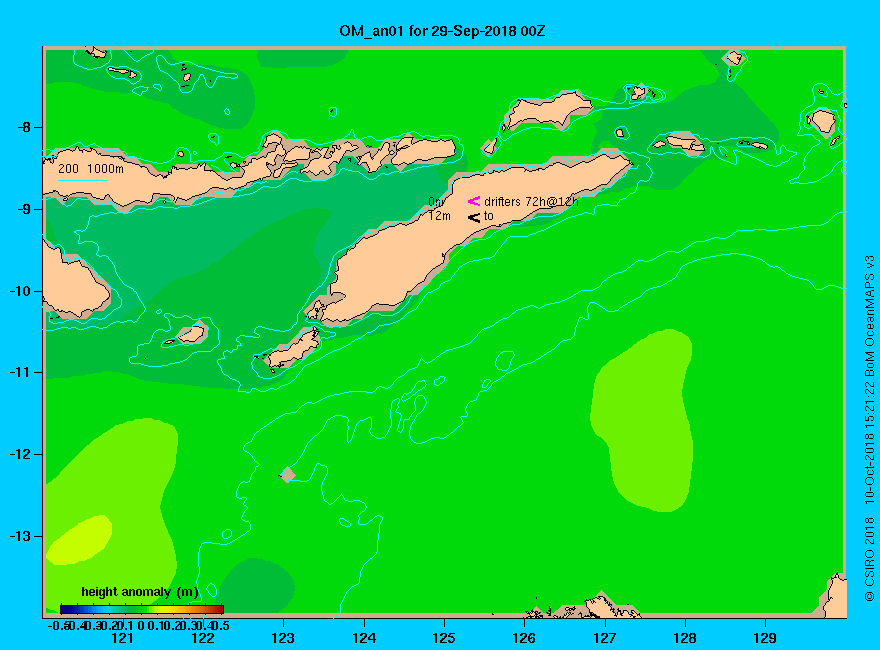This screenshot has width=880, height=650.
Task: Click the 'height anomaly (m)' legend label
Action: click(x=140, y=592)
